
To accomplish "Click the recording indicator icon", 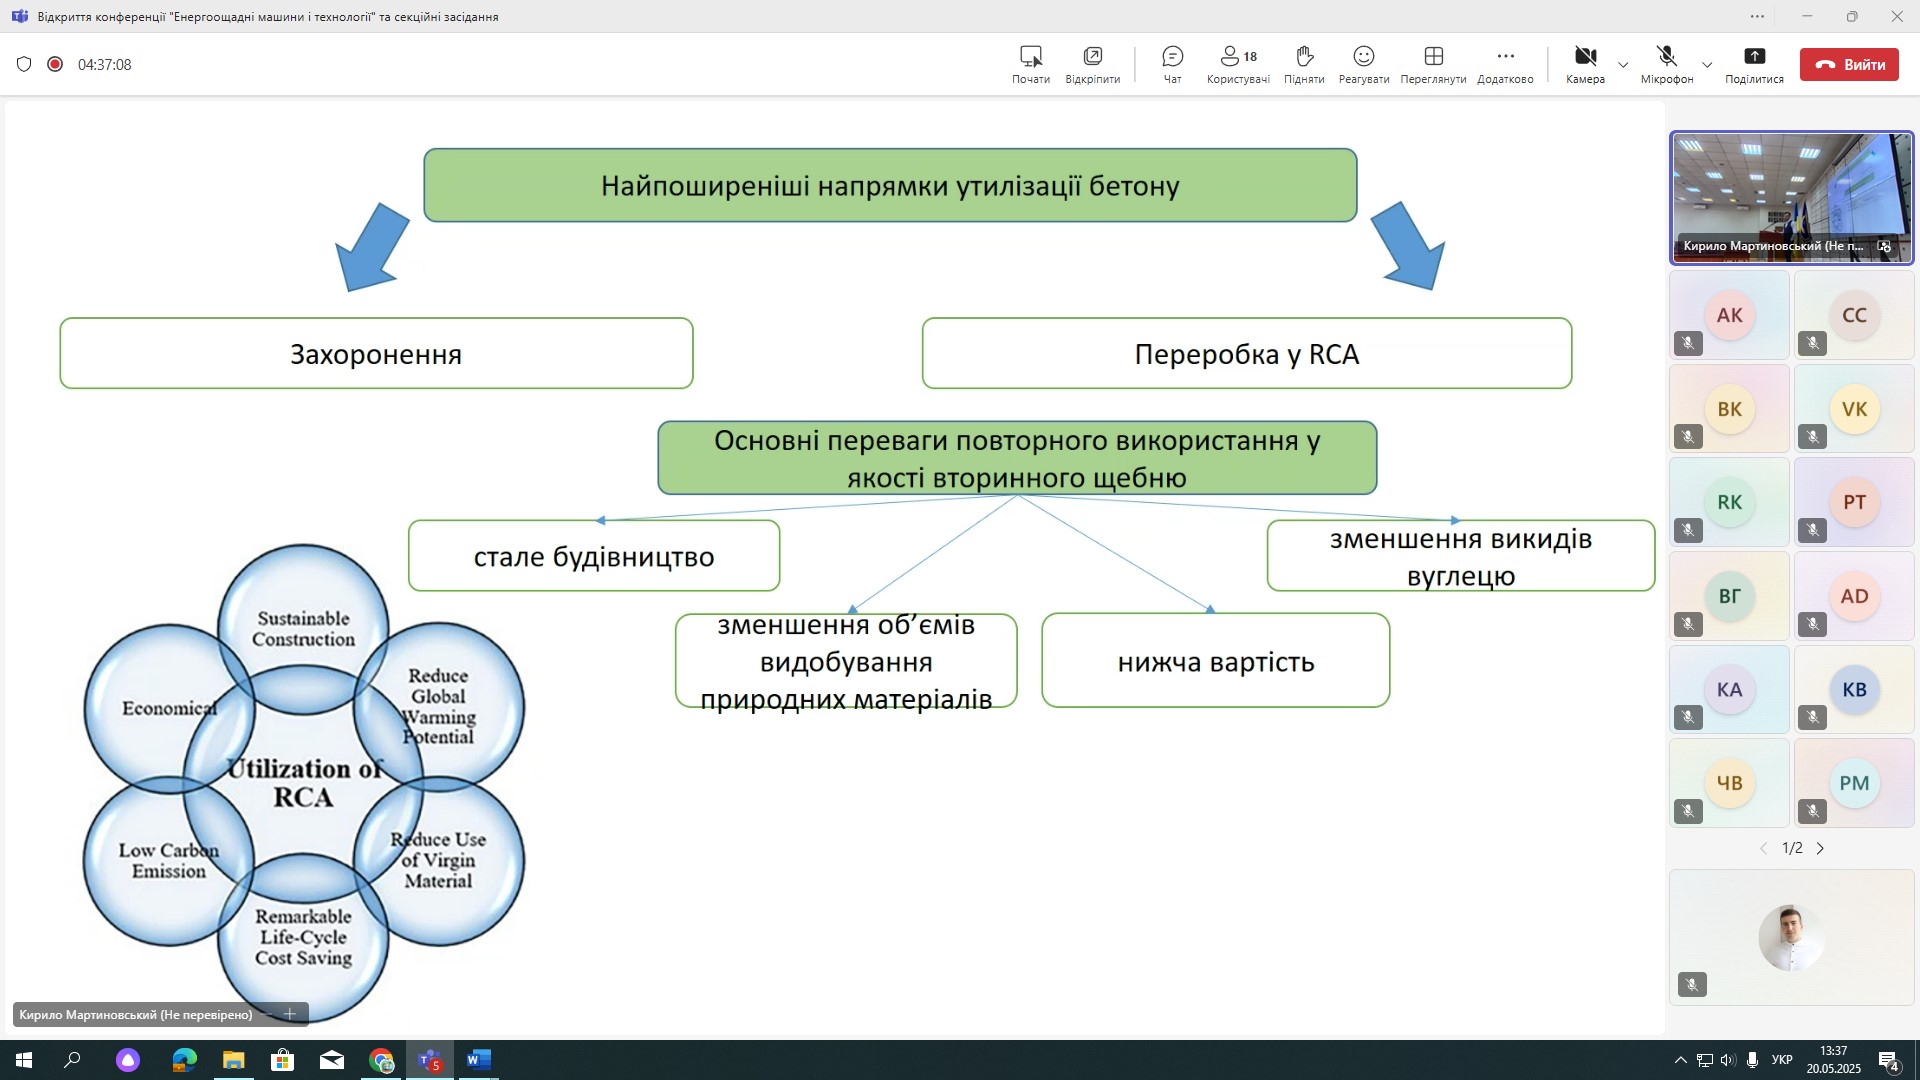I will (x=55, y=64).
